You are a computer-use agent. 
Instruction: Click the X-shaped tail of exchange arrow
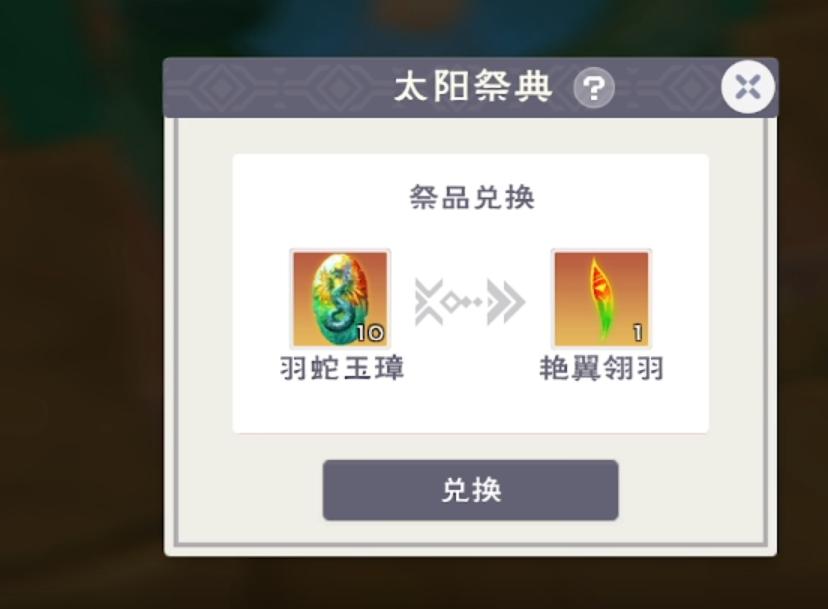click(429, 302)
